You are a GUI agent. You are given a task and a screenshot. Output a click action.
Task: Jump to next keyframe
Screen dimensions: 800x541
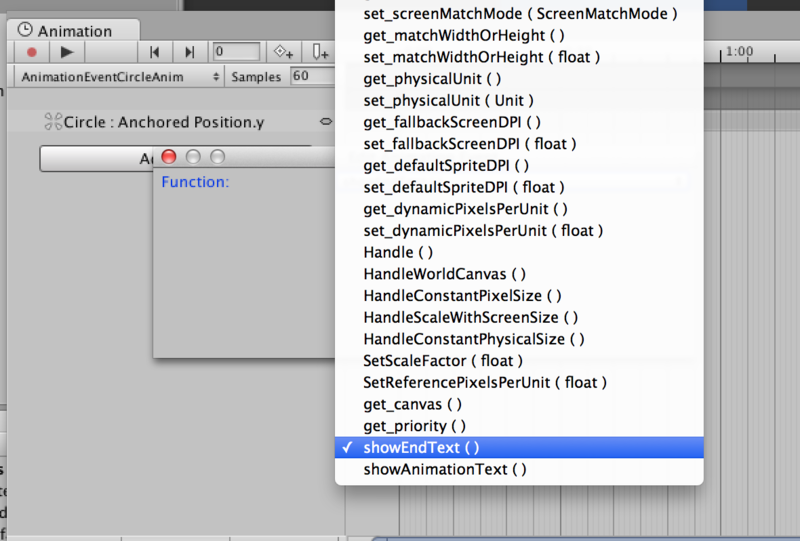190,52
